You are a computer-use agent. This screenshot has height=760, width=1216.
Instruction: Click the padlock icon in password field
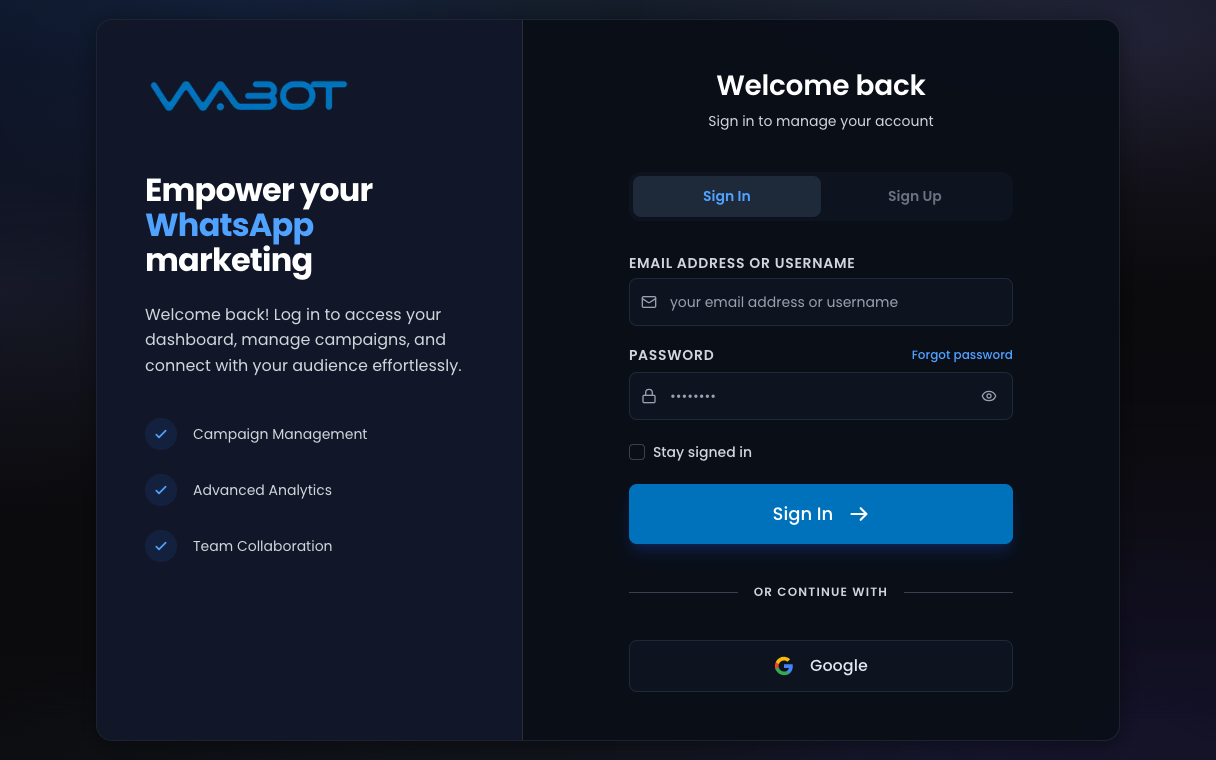[x=649, y=396]
